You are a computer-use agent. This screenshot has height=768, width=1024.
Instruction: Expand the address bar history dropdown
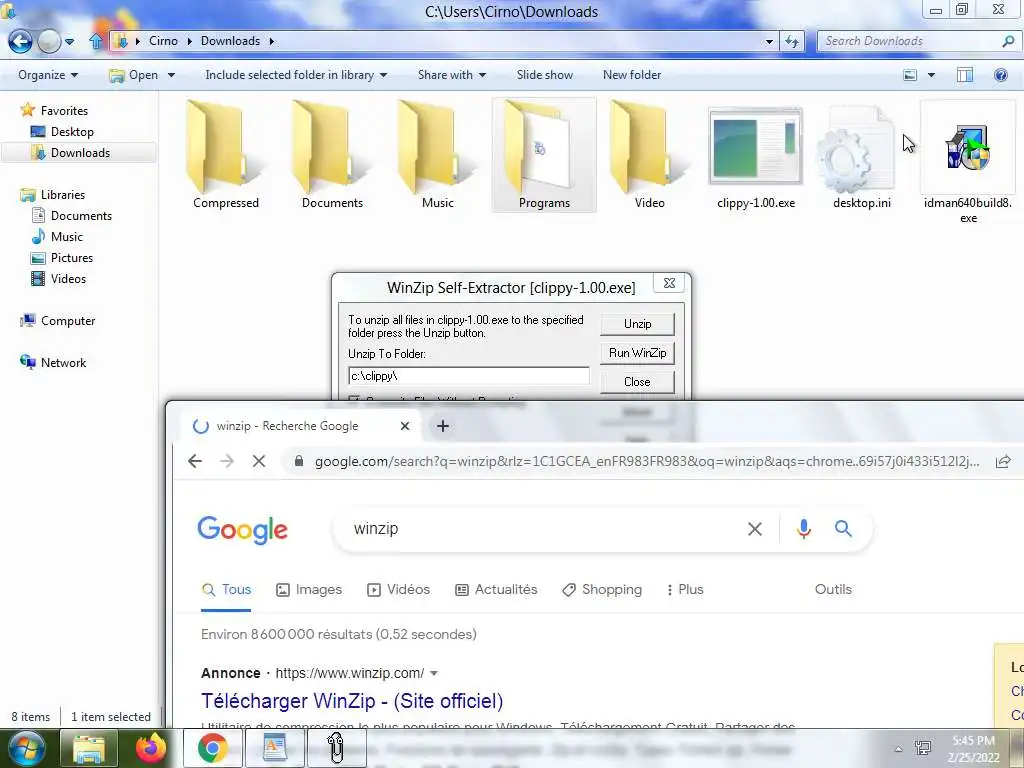coord(769,41)
